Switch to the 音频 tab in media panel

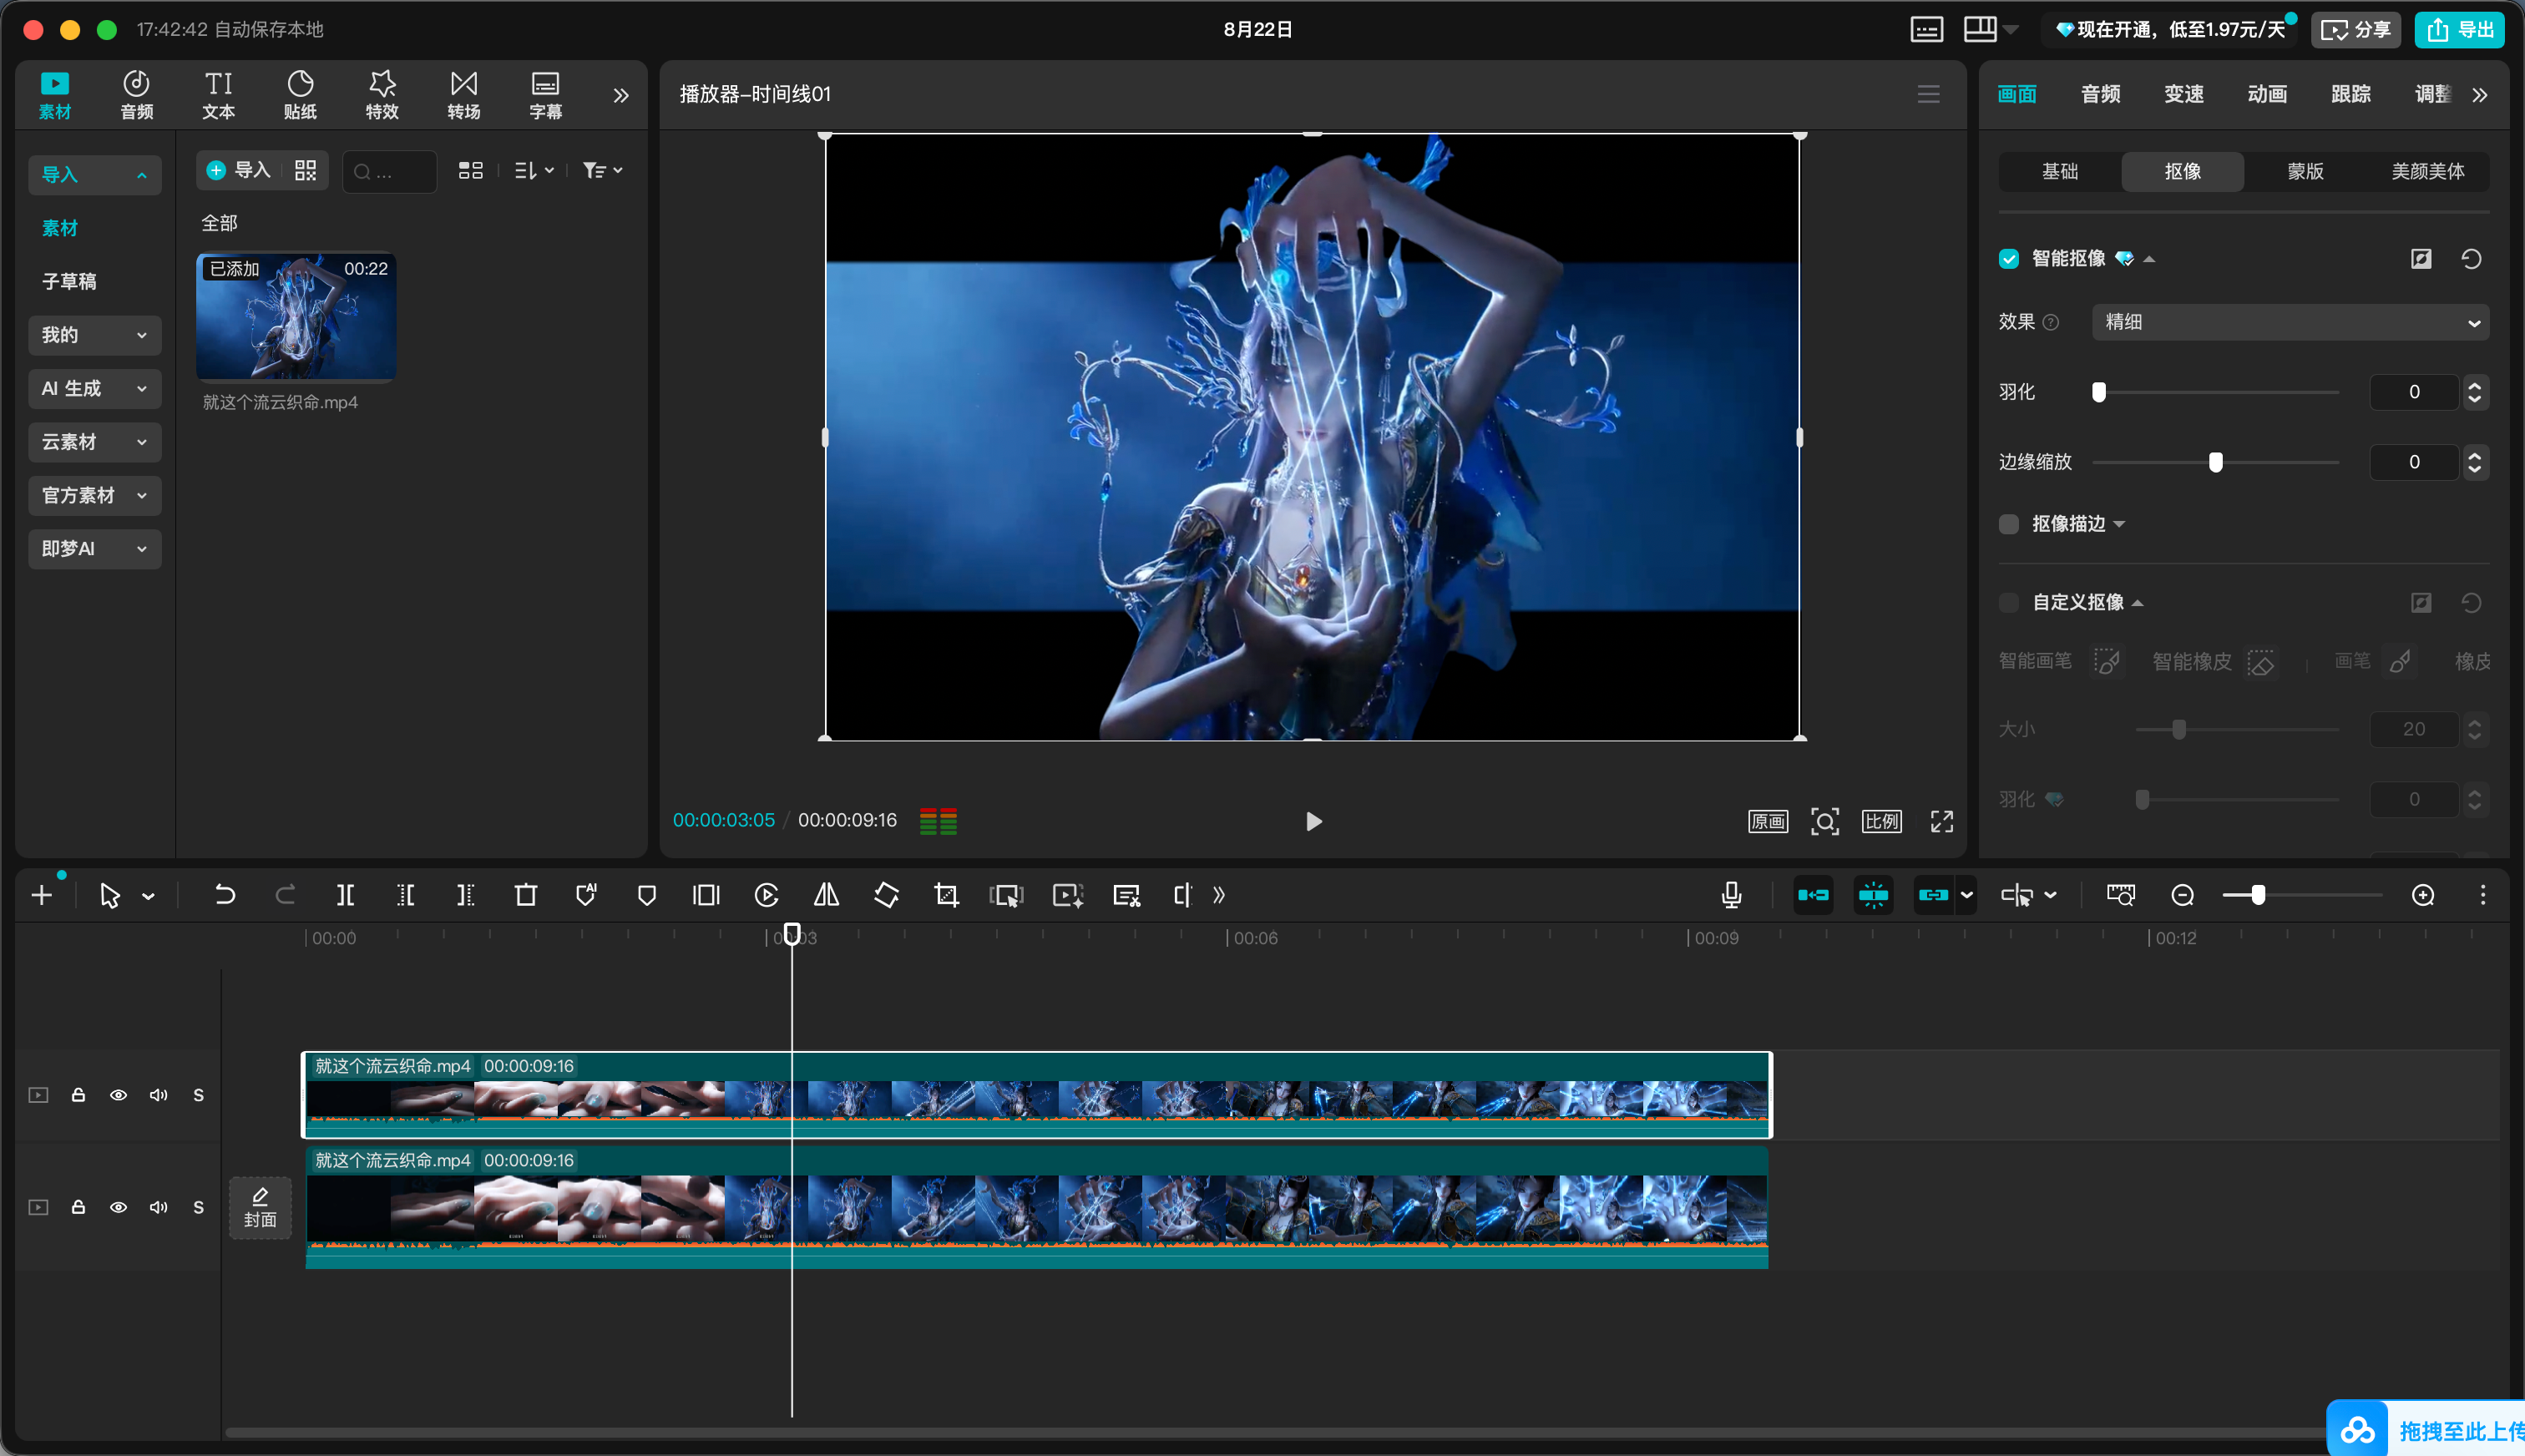point(137,95)
